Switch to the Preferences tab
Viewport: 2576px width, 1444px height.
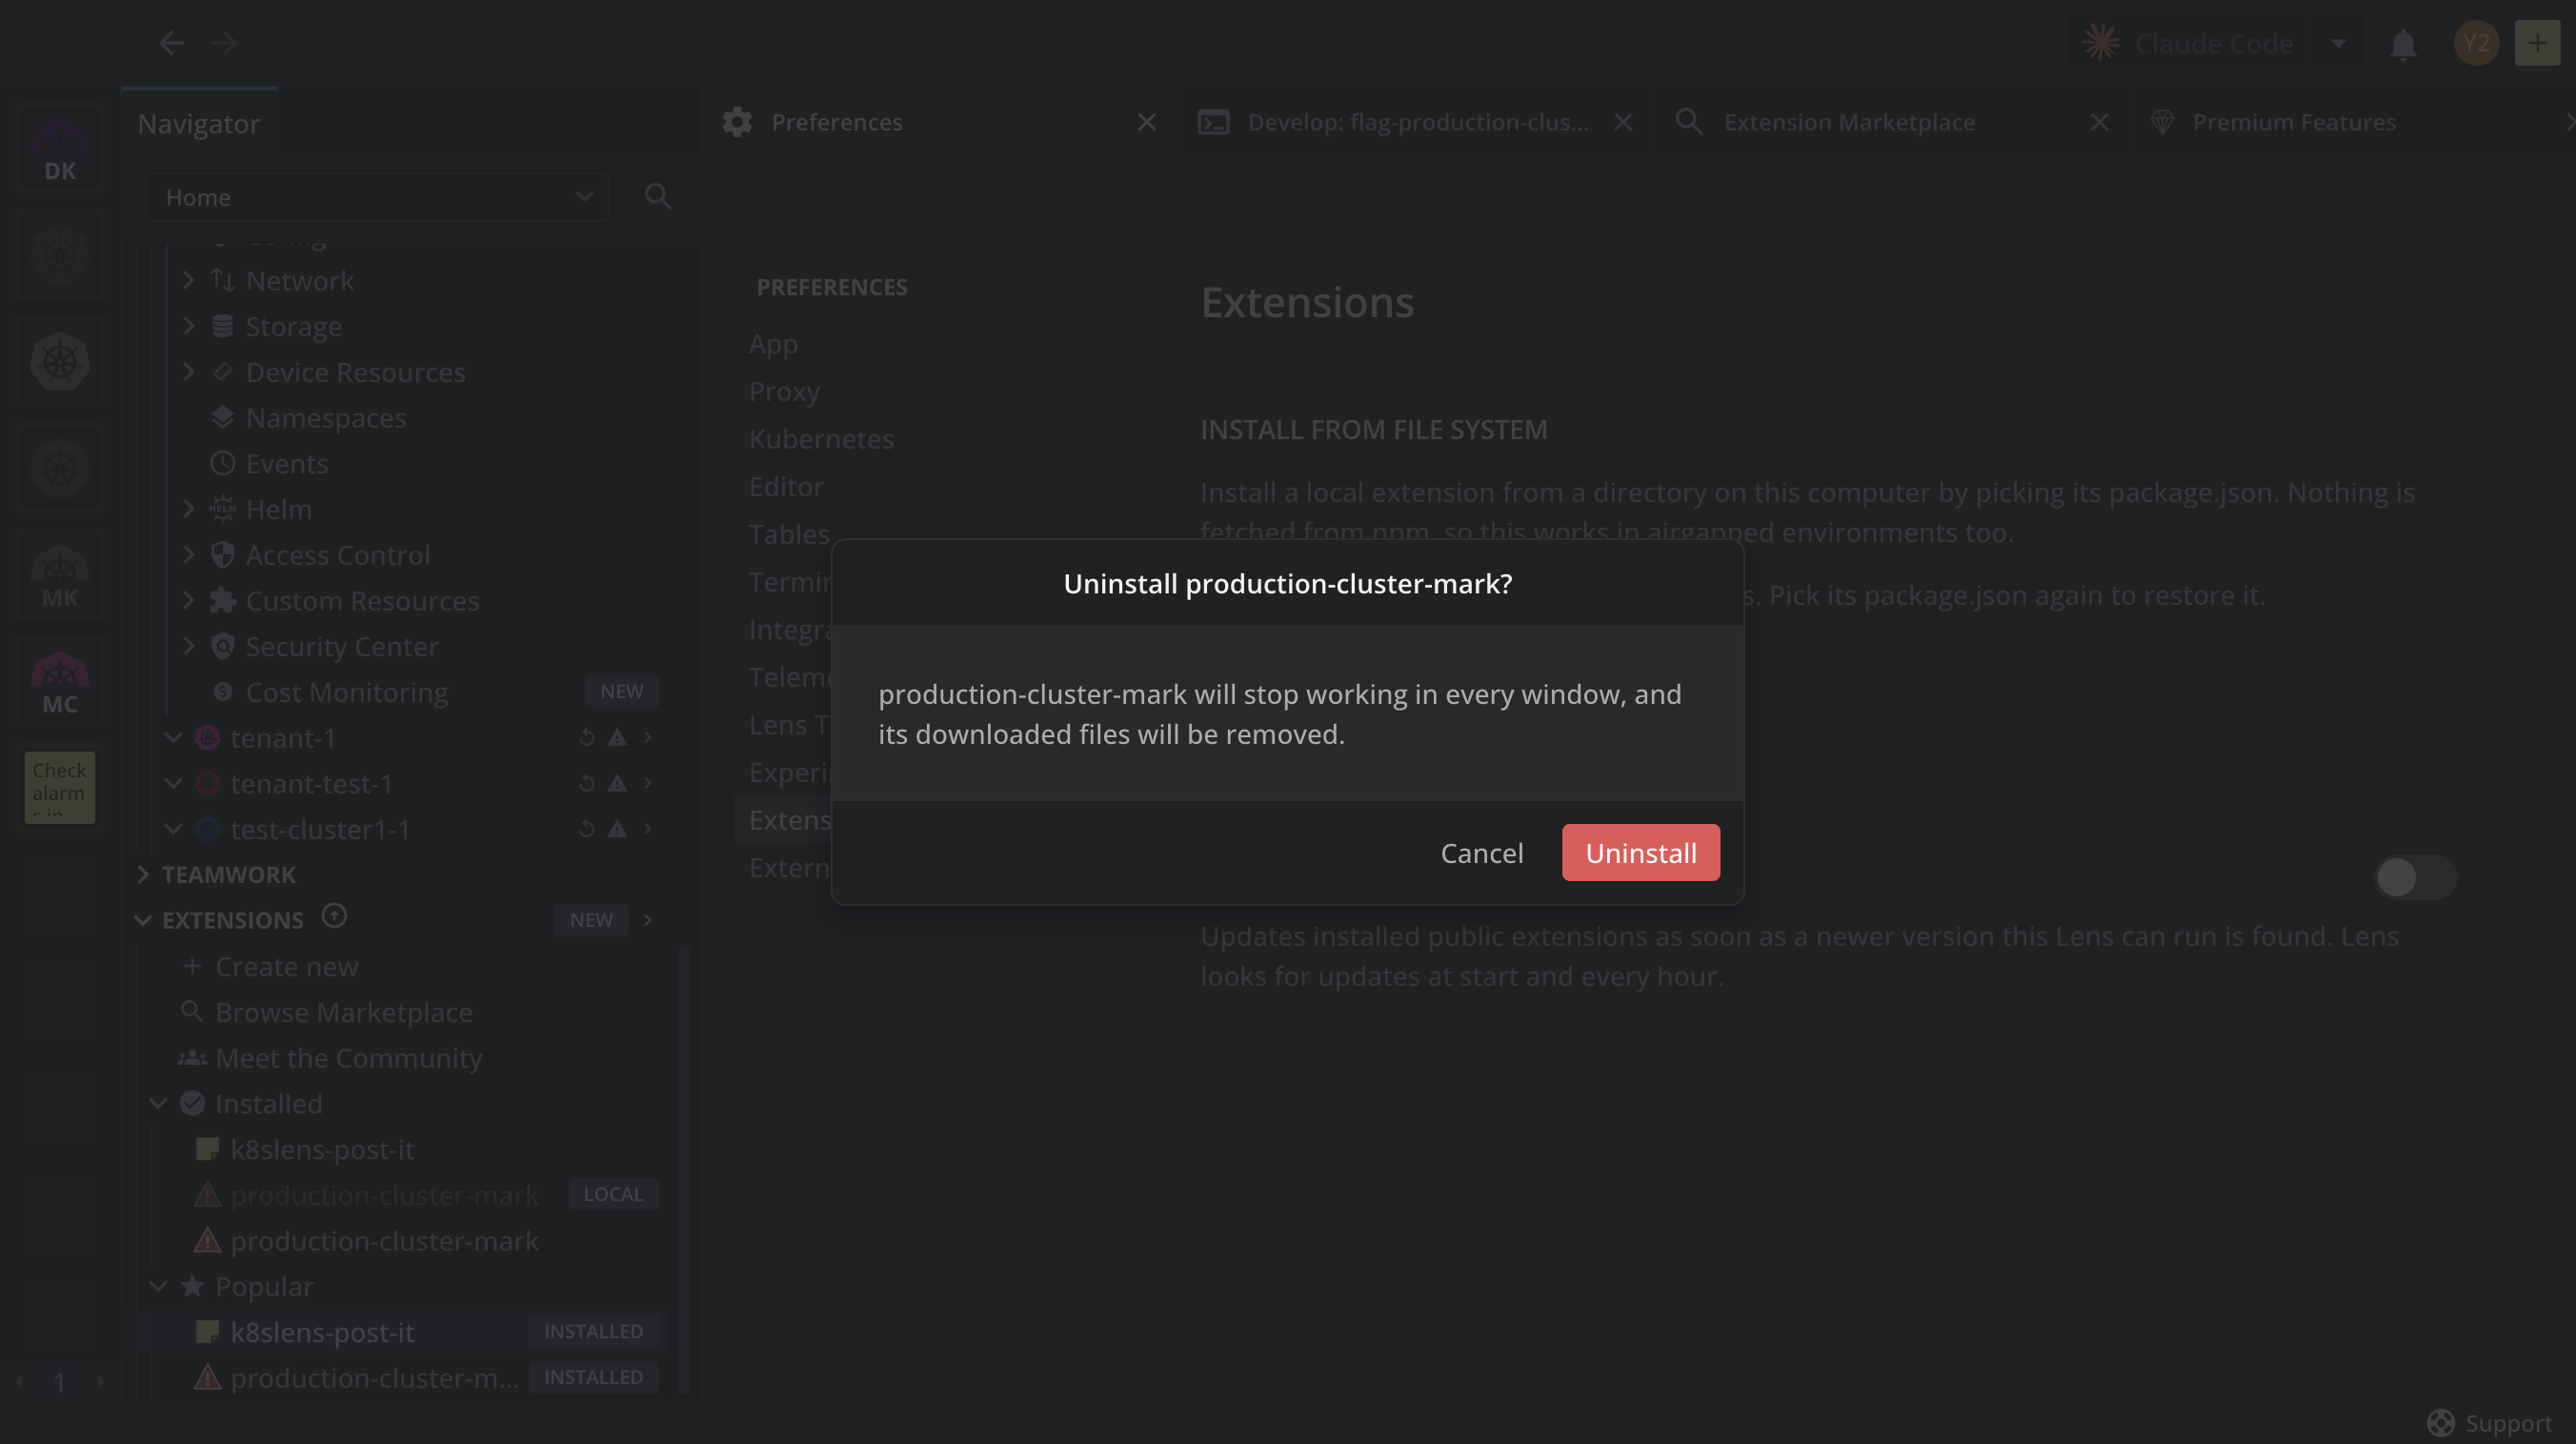(x=836, y=122)
